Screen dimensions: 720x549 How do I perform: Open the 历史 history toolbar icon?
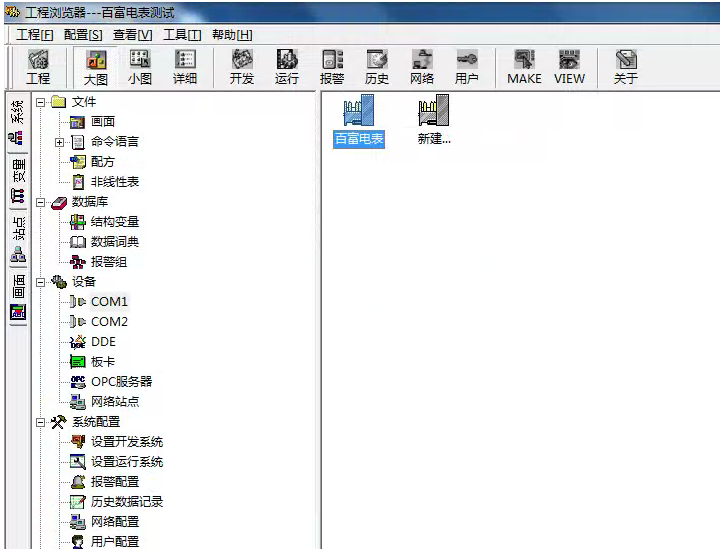pos(377,67)
